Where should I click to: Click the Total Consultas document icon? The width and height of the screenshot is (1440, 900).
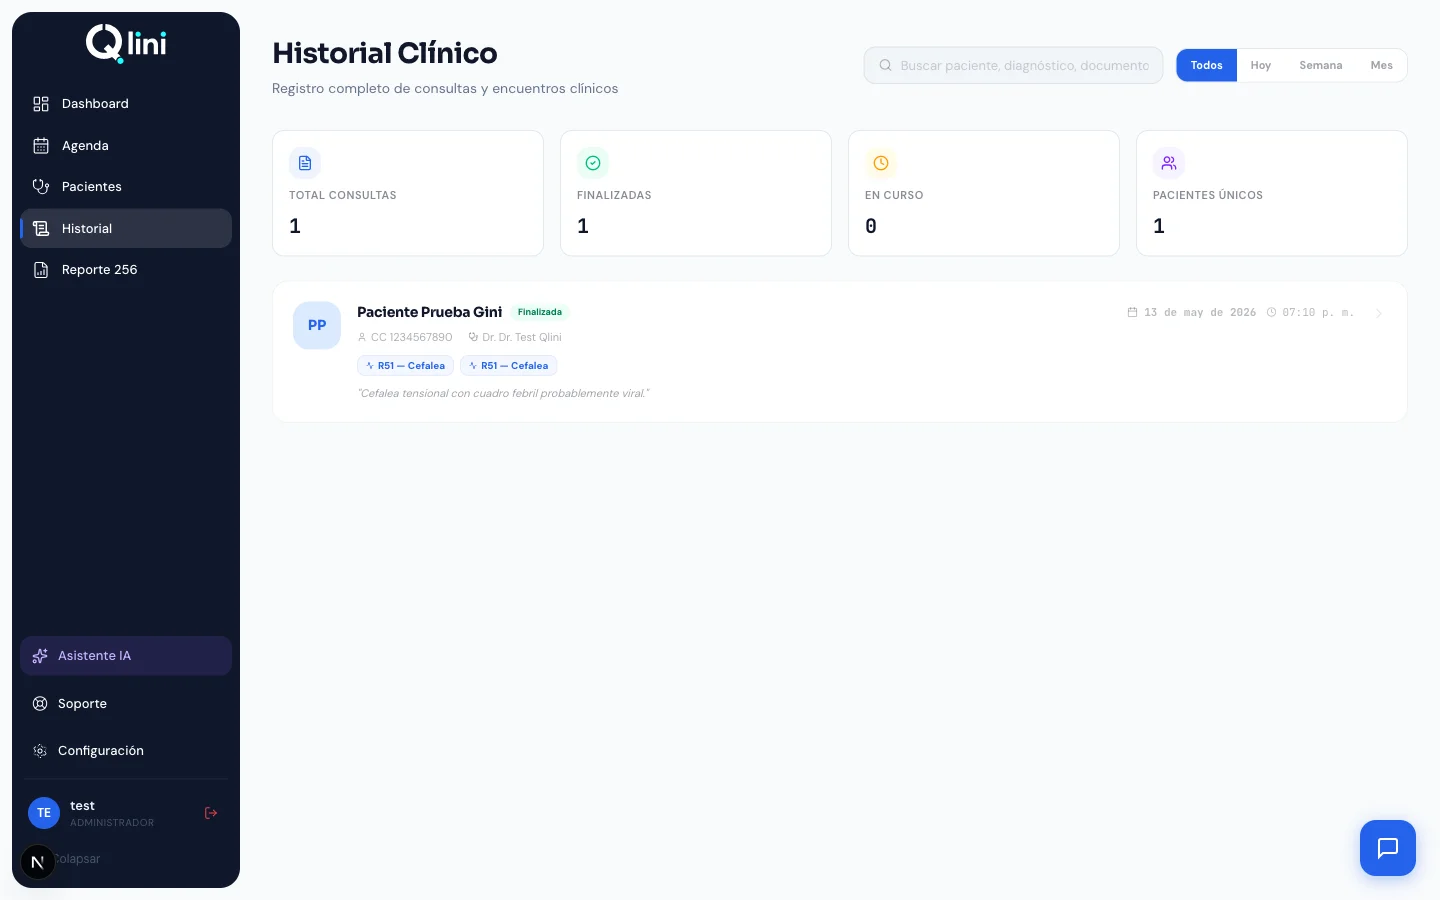pos(305,163)
